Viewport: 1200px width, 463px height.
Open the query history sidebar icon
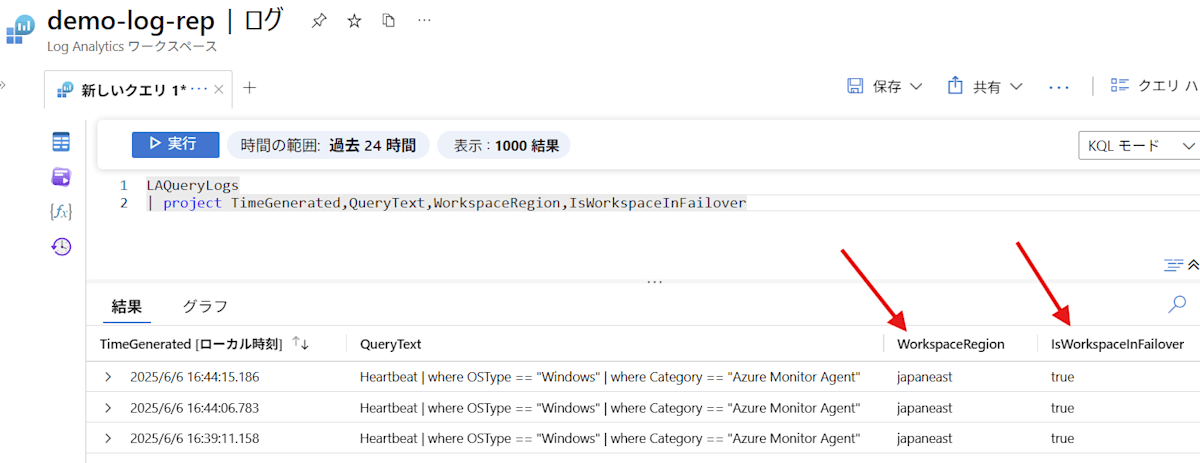tap(61, 246)
